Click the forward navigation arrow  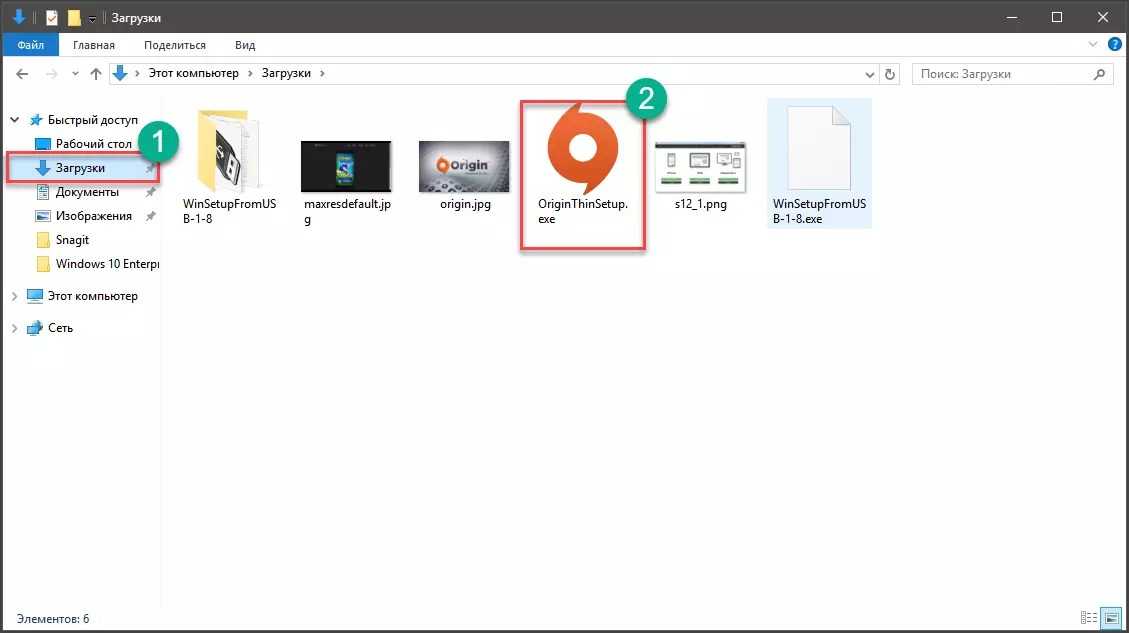pos(51,73)
